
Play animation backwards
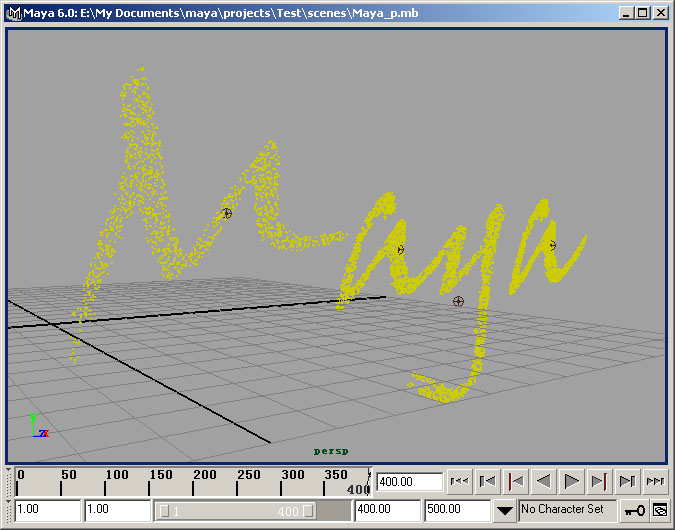[543, 481]
